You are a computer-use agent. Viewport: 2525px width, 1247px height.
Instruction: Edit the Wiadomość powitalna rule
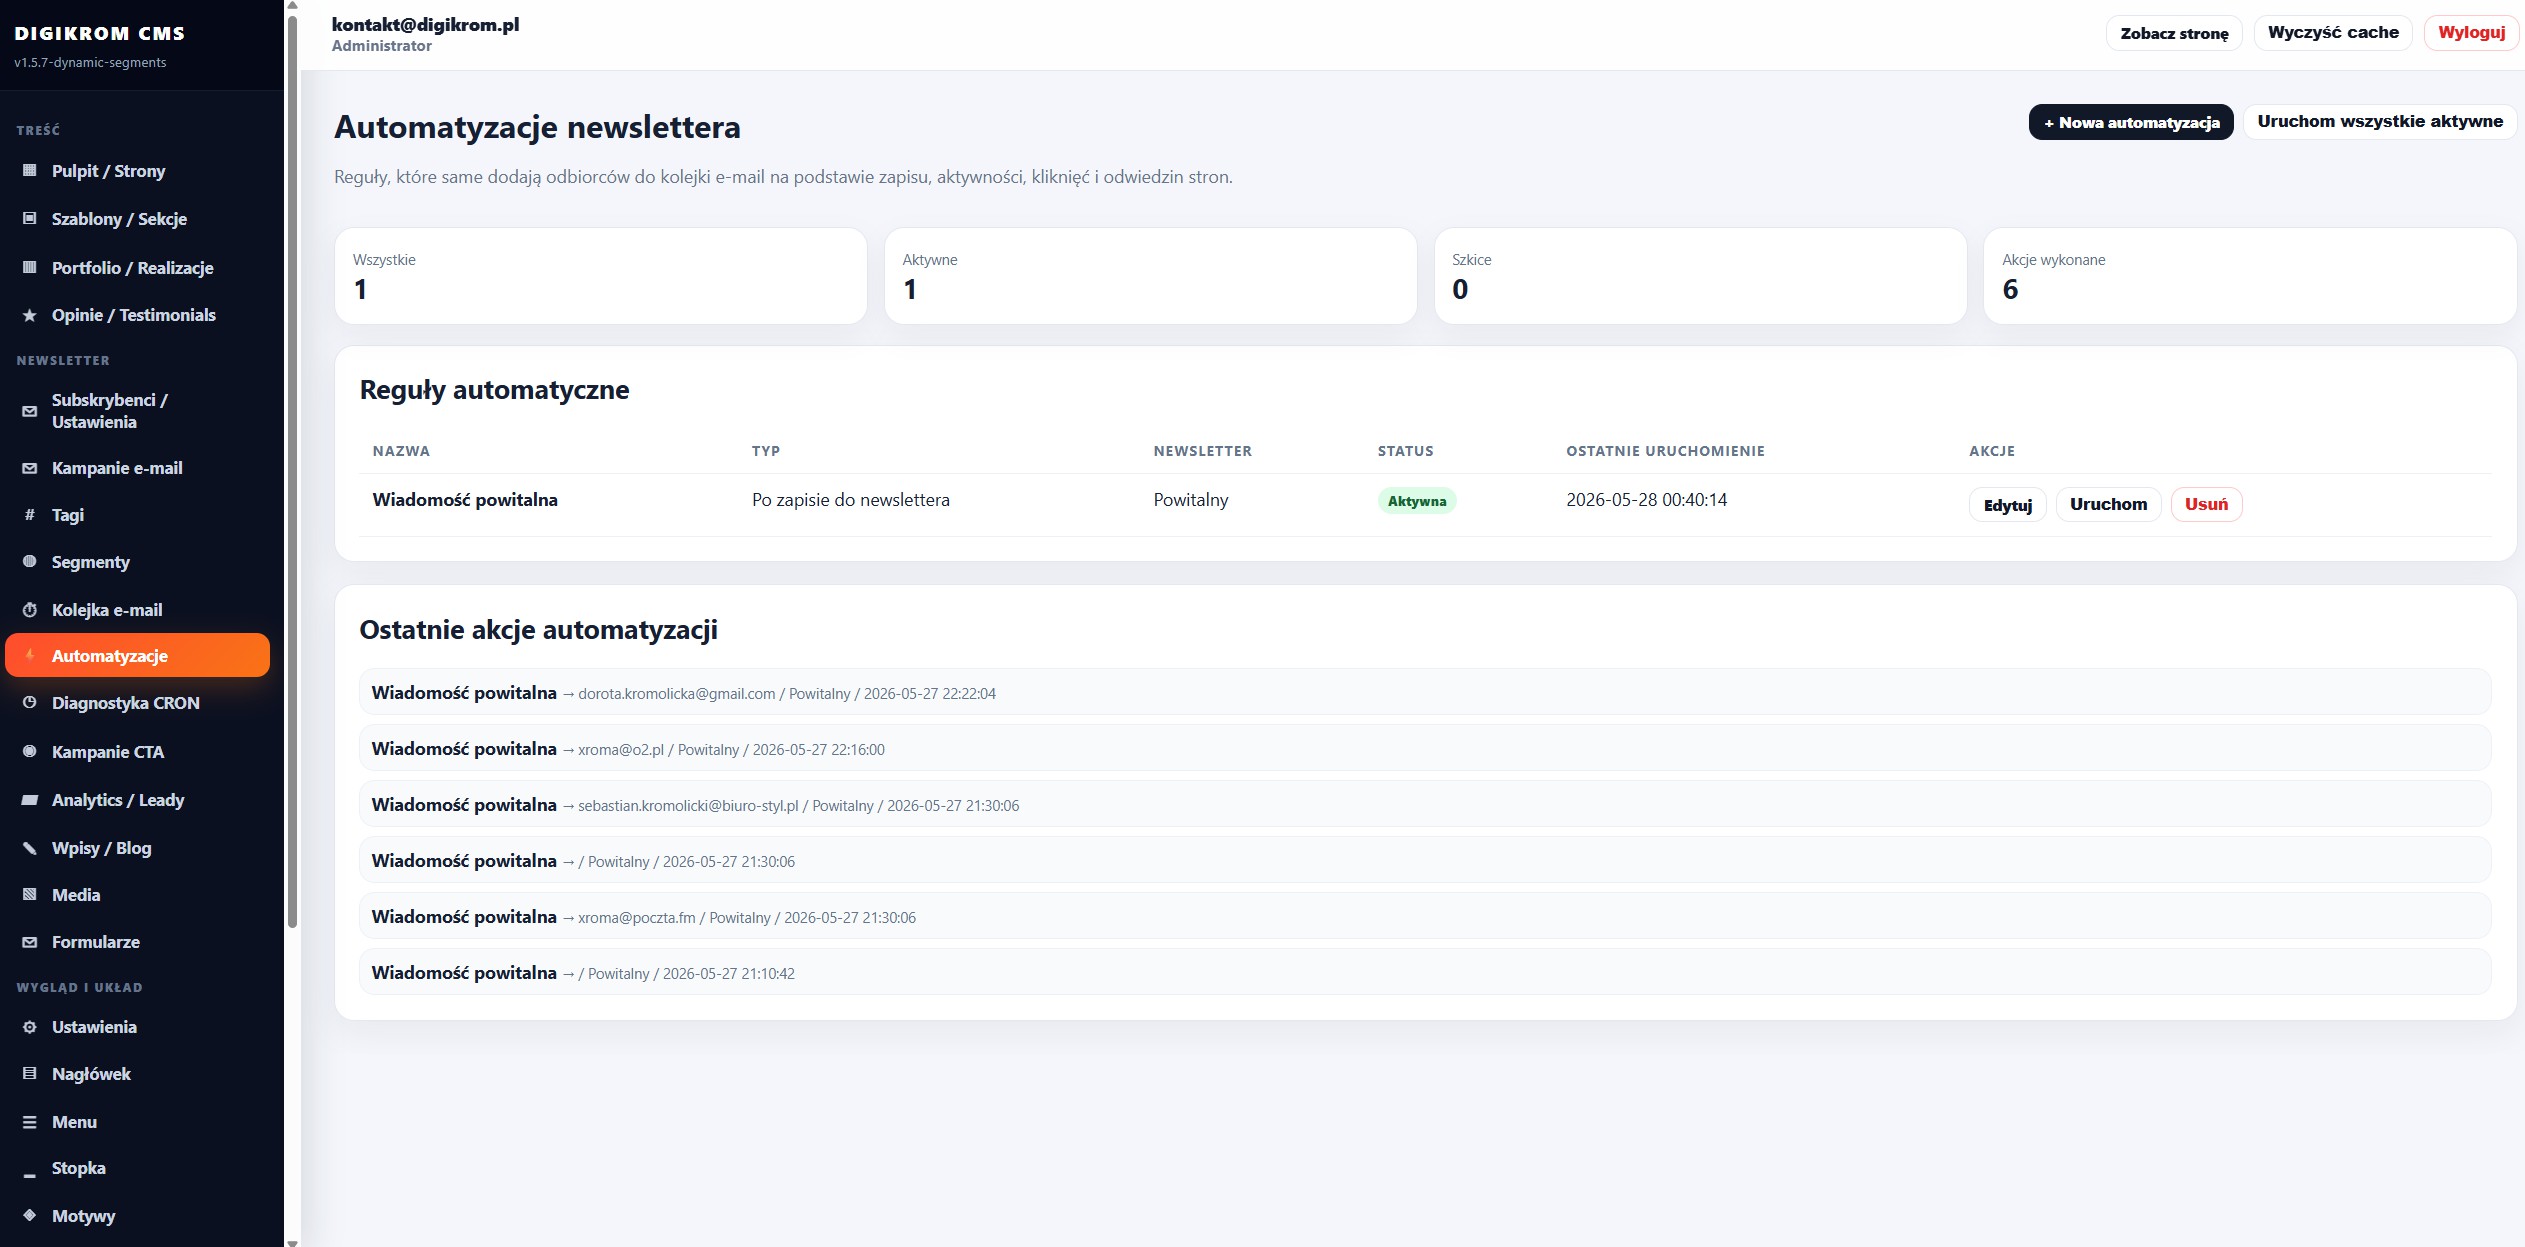(x=2007, y=505)
